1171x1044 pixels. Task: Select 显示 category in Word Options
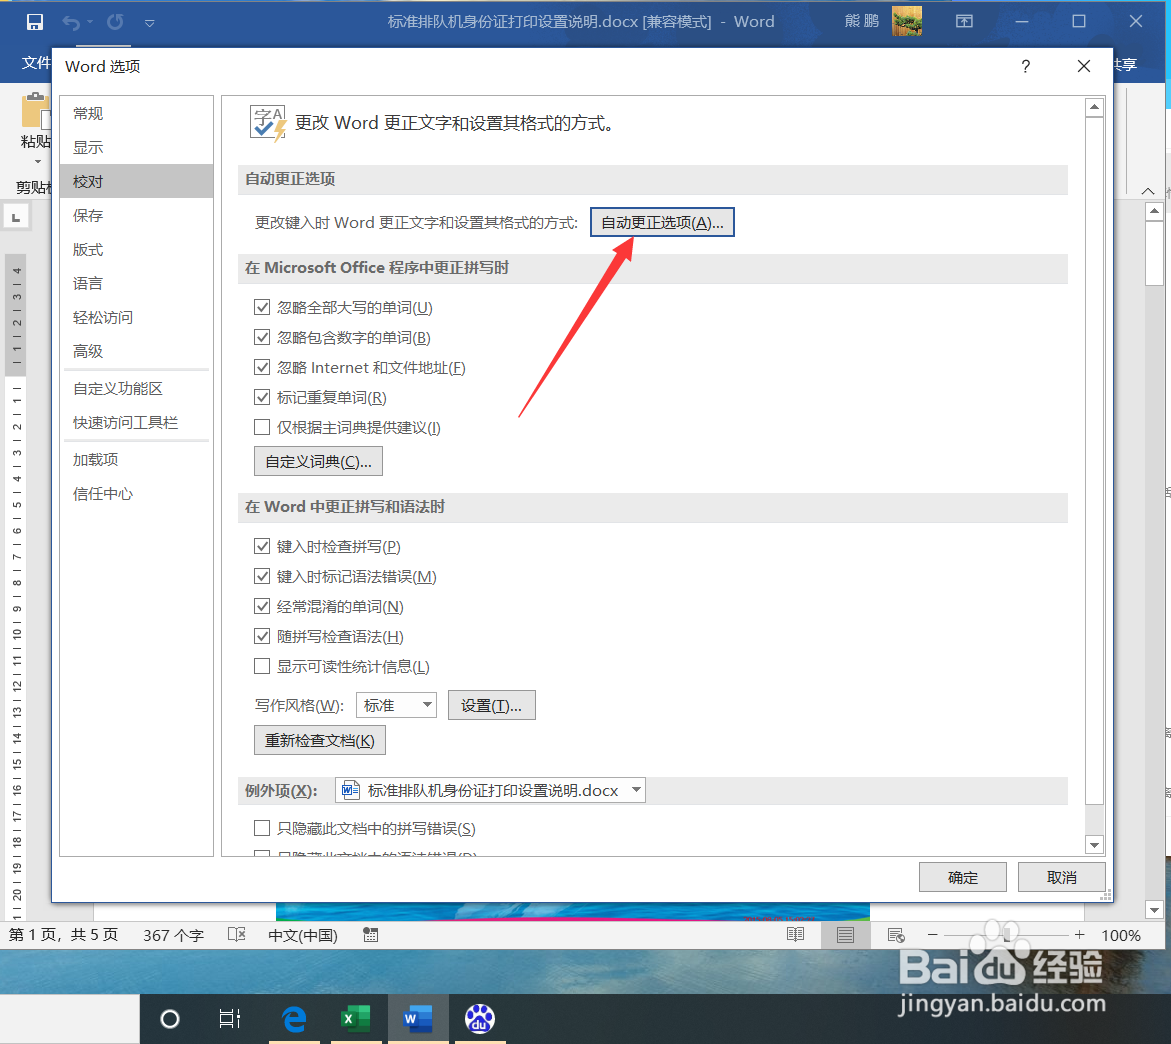point(137,147)
